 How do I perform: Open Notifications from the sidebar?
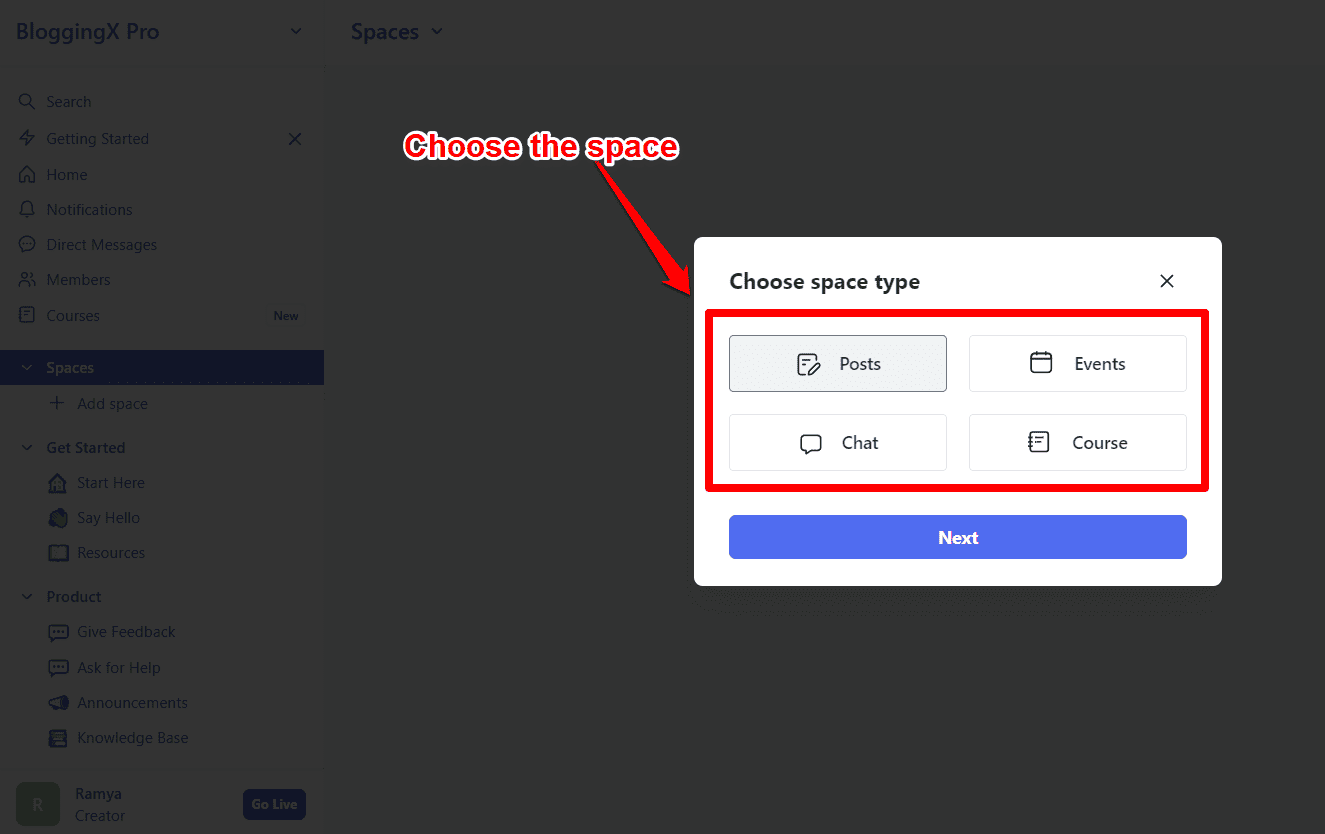coord(88,209)
